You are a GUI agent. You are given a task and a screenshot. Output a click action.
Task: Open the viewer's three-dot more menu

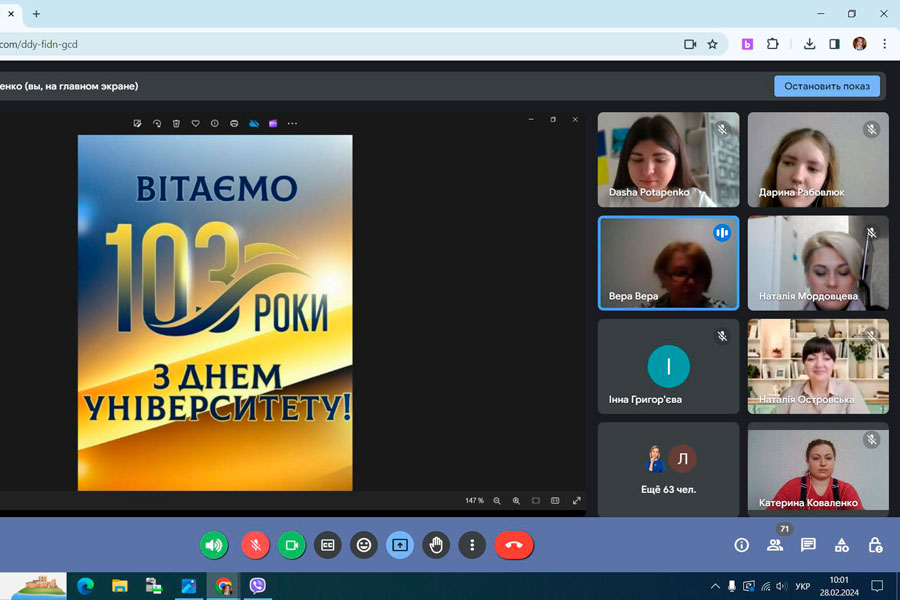tap(293, 123)
